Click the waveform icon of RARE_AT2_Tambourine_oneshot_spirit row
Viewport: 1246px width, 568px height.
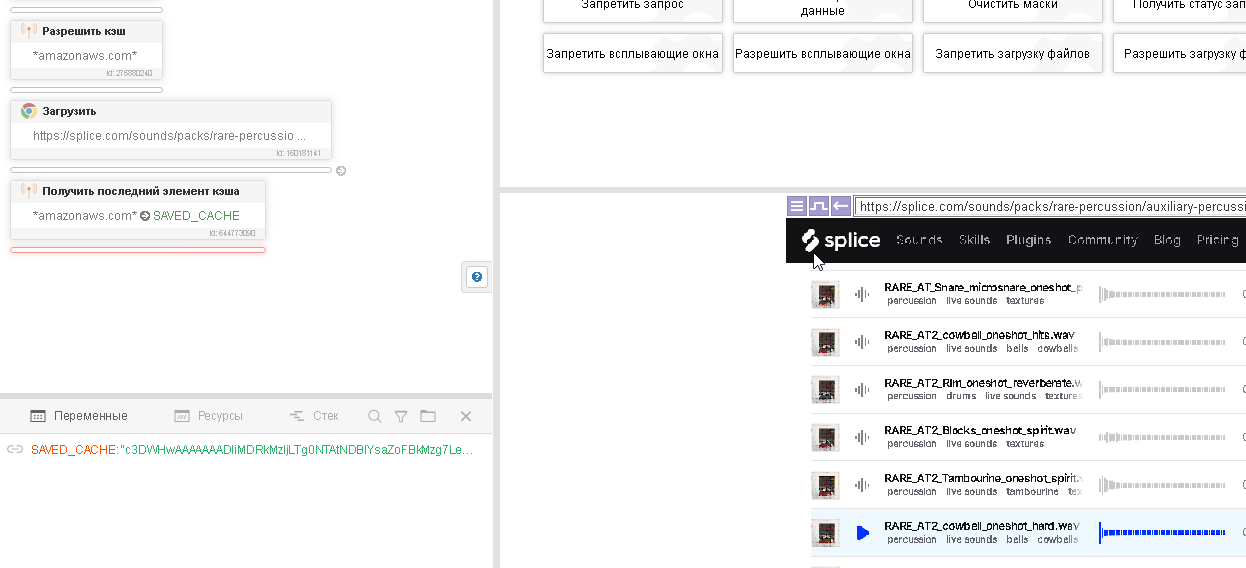[862, 485]
